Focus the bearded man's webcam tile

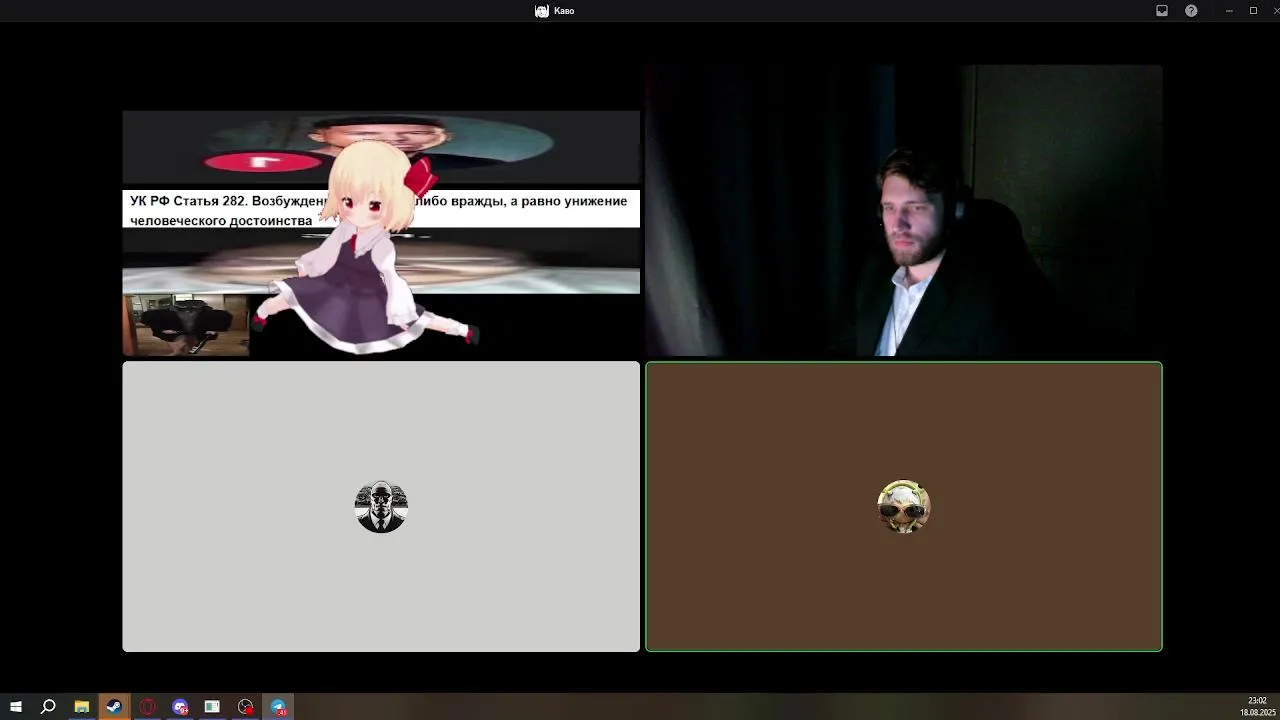click(904, 211)
